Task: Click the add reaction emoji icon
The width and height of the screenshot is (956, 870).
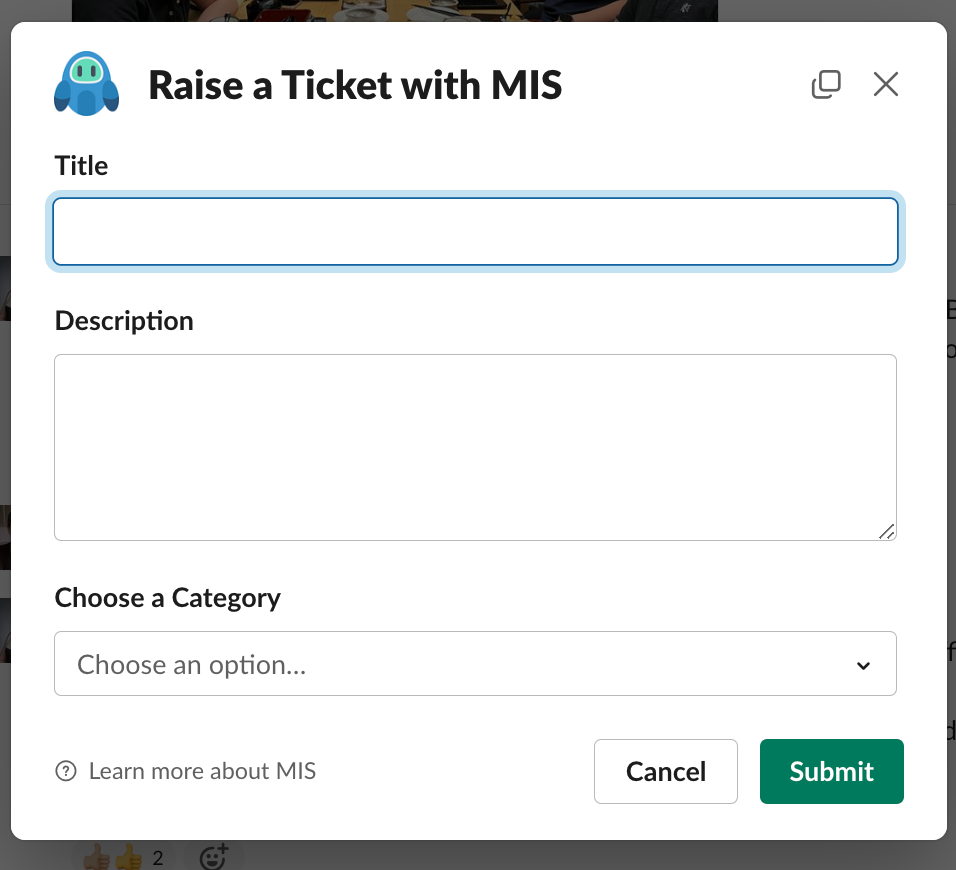Action: point(214,857)
